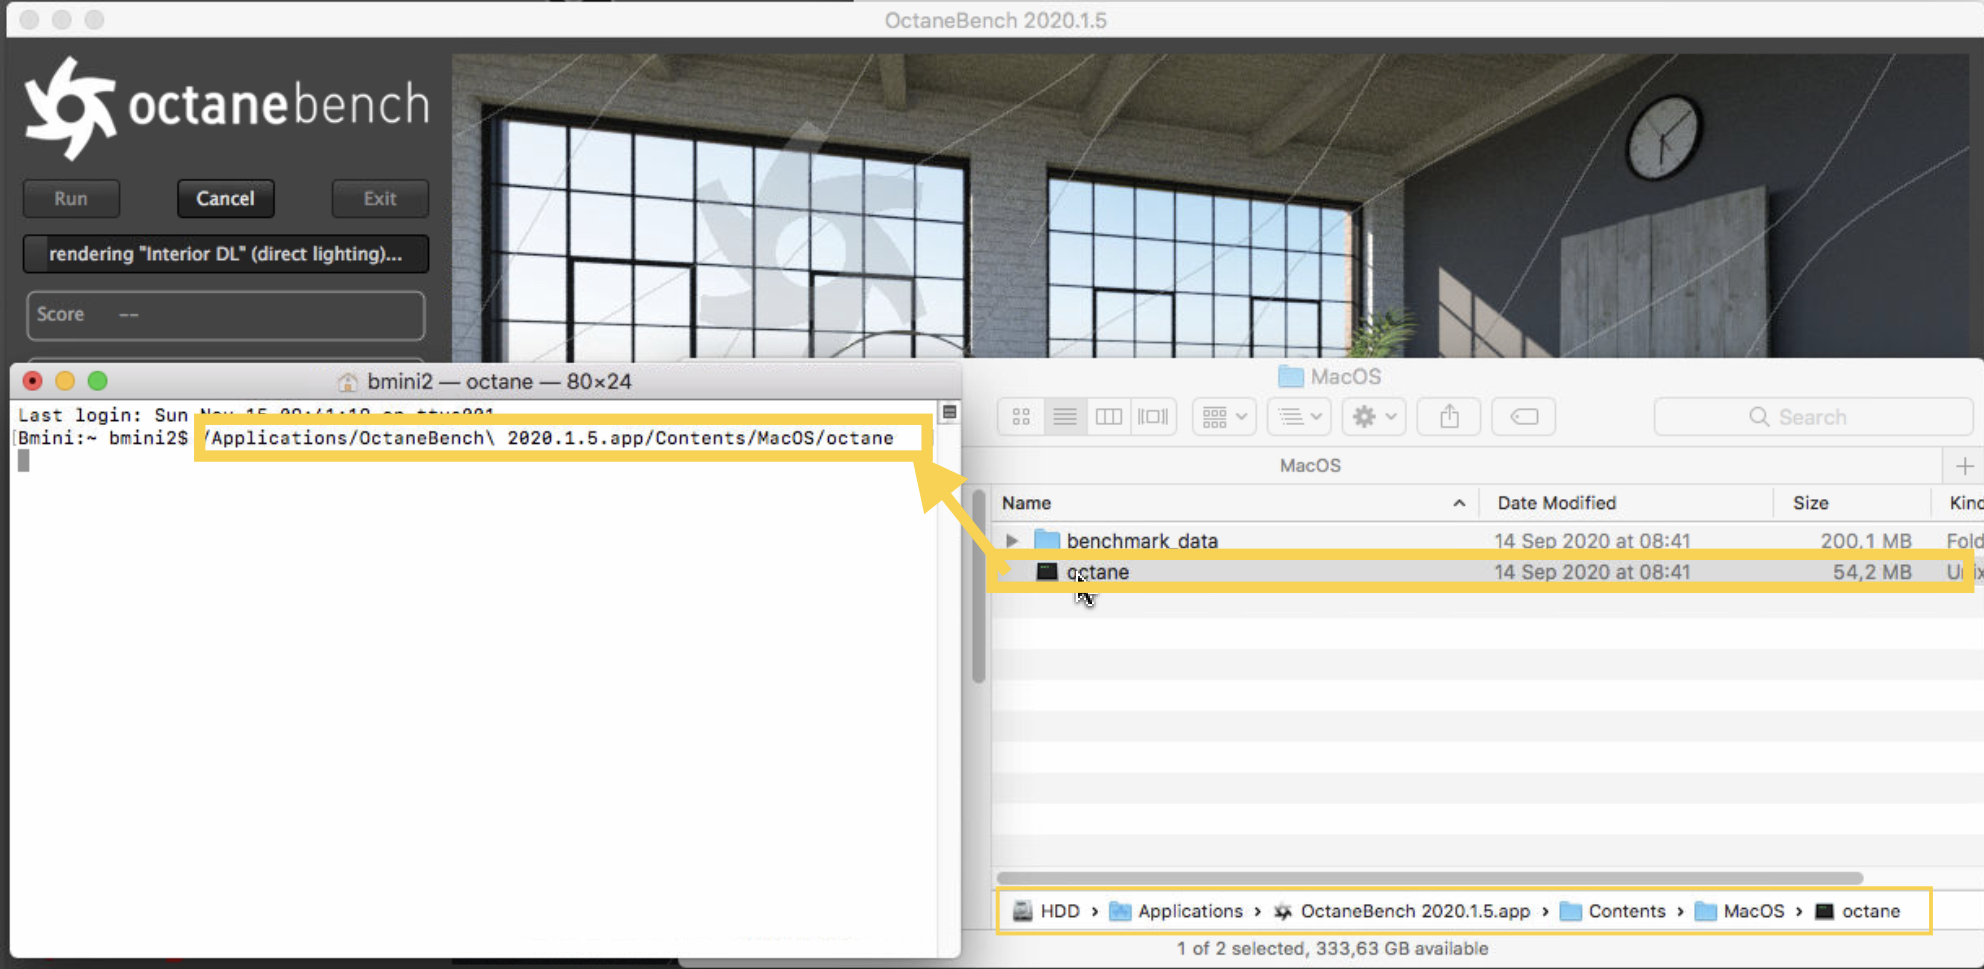This screenshot has height=969, width=1984.
Task: Click Contents in the Finder path bar
Action: click(1613, 911)
